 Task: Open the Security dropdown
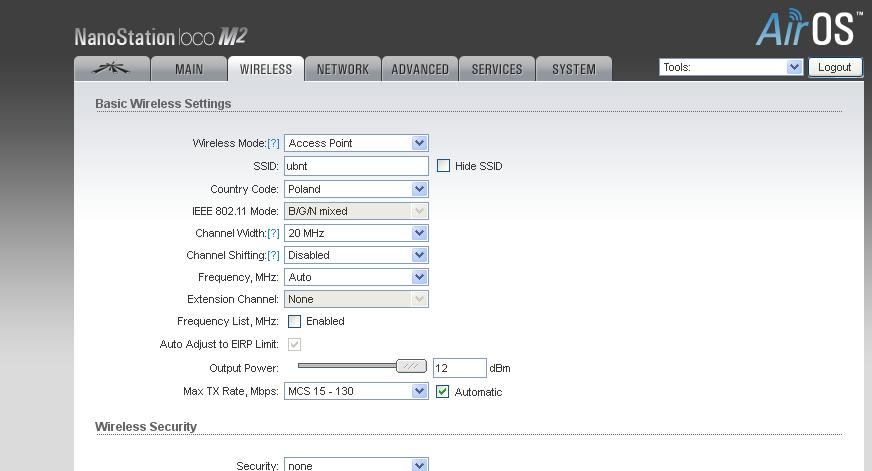point(356,465)
